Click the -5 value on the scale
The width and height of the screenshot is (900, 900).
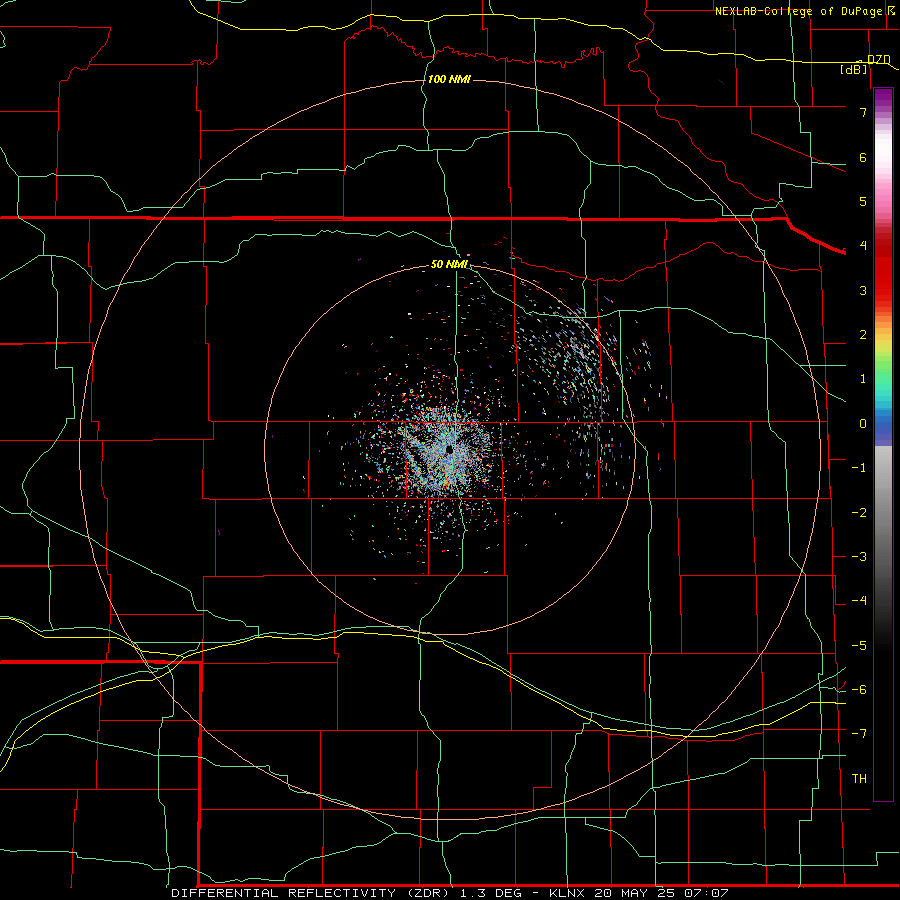[x=859, y=646]
